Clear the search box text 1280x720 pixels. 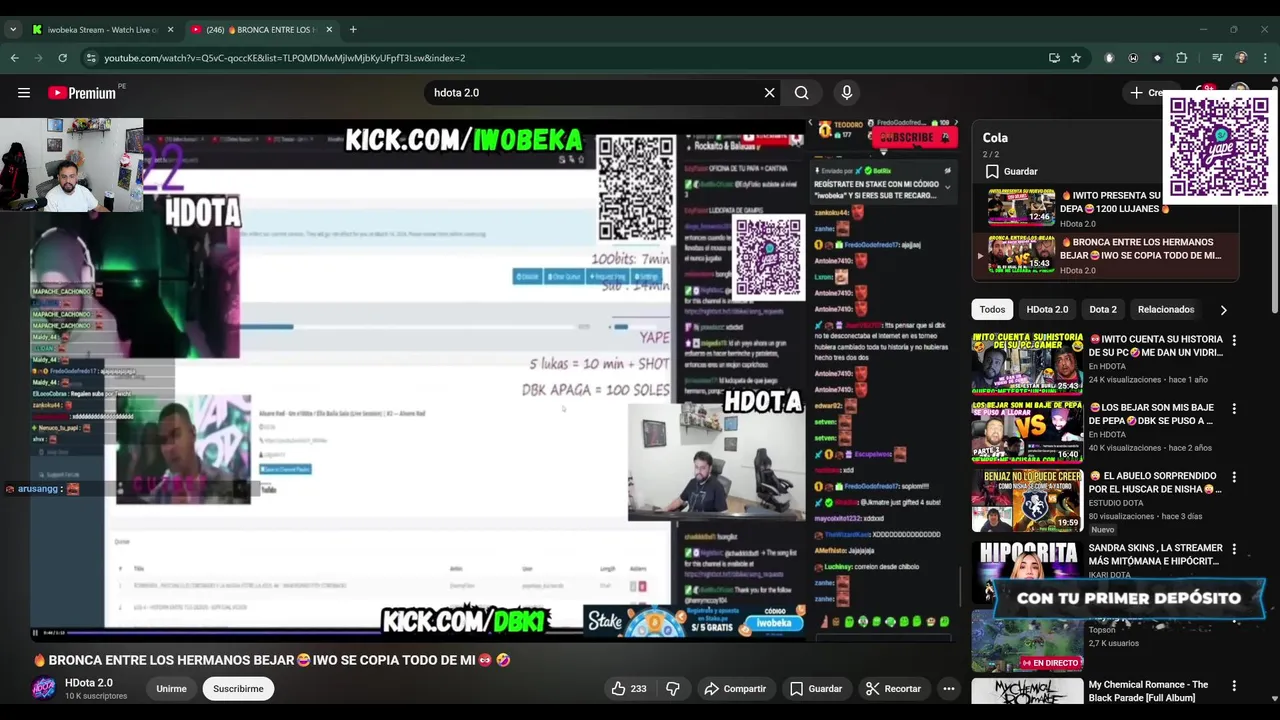click(769, 93)
